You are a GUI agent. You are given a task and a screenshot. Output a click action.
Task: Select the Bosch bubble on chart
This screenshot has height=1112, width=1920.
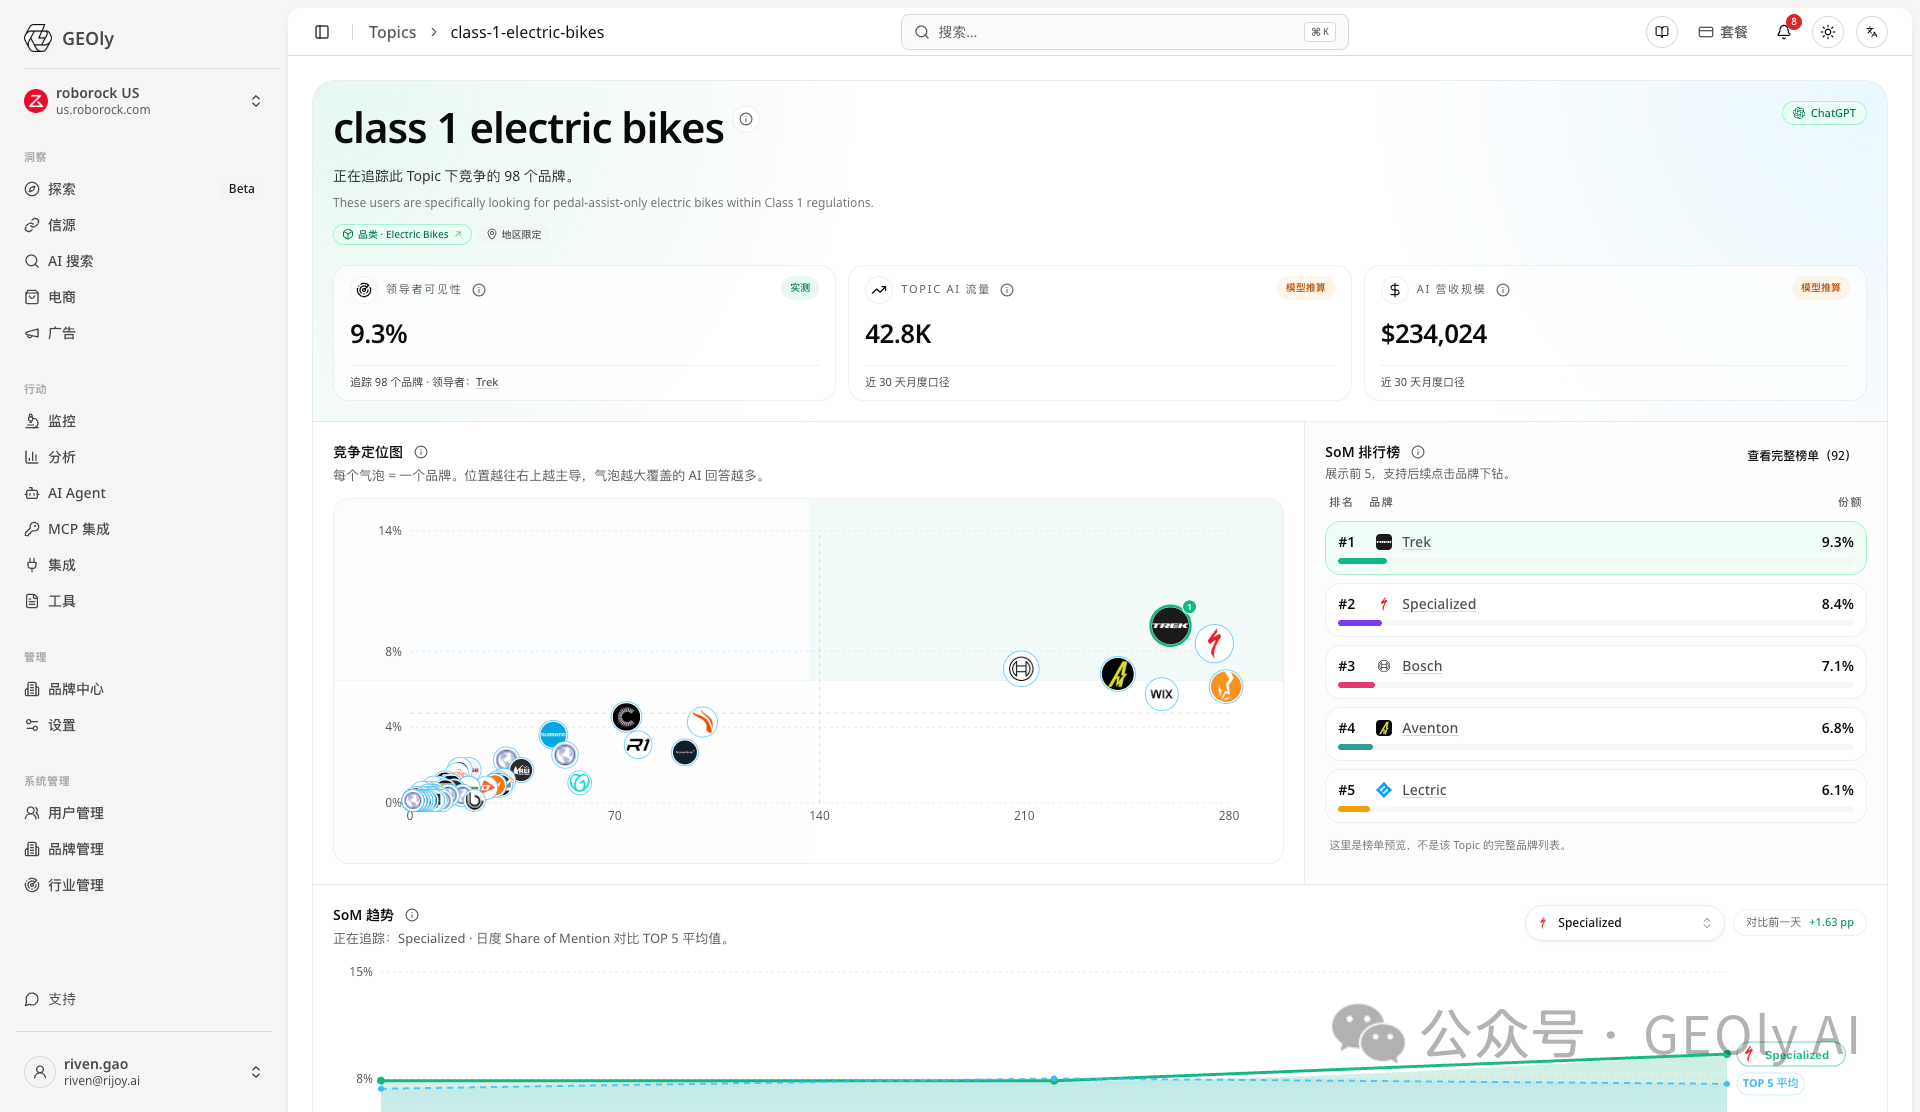(1021, 669)
